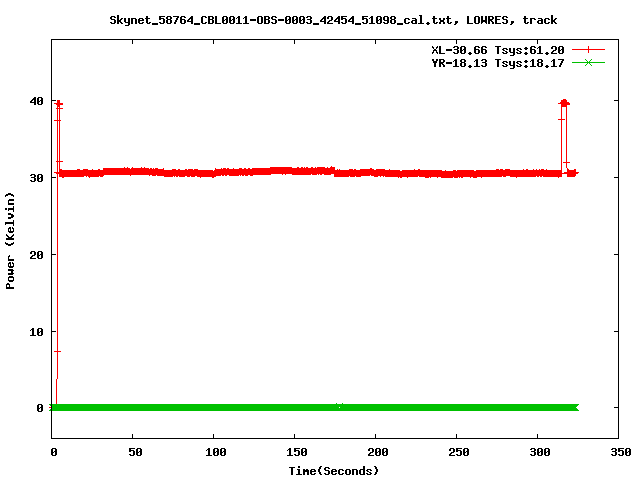Click the x-axis tick label 50
640x480 pixels.
coord(135,452)
